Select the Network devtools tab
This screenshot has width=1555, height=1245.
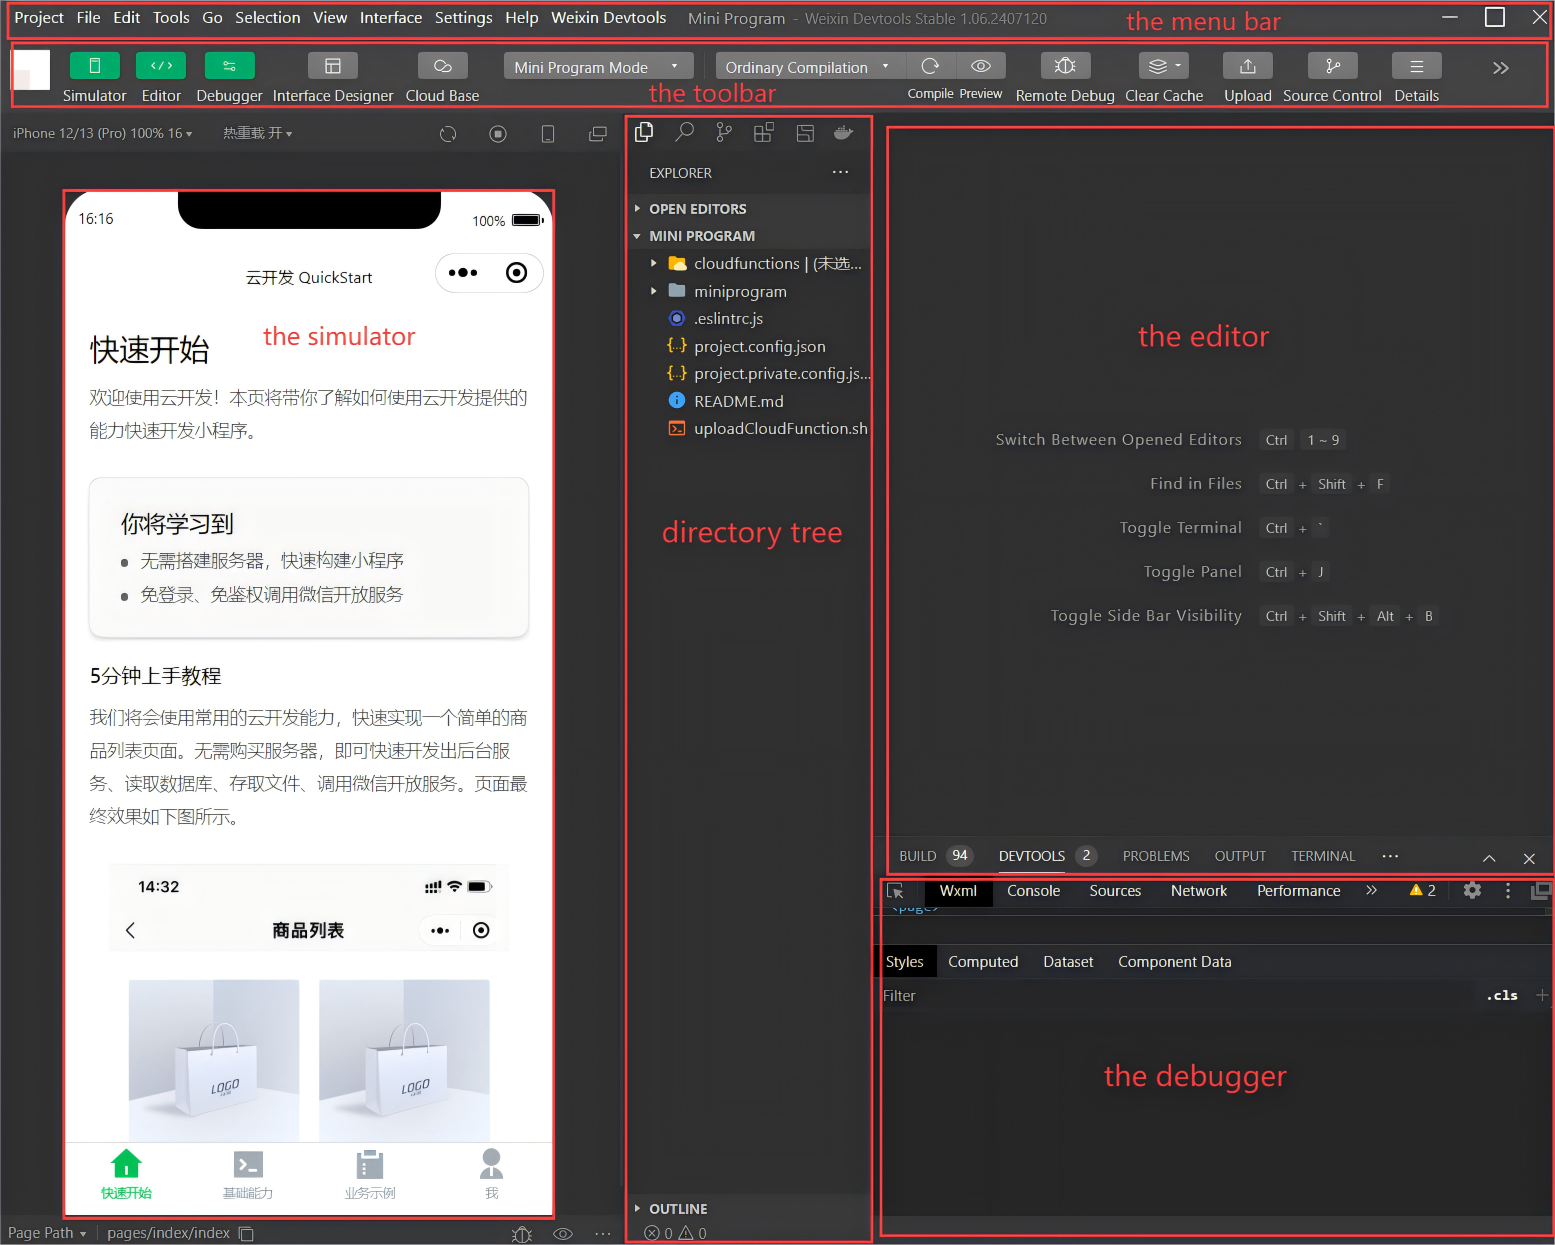tap(1198, 890)
